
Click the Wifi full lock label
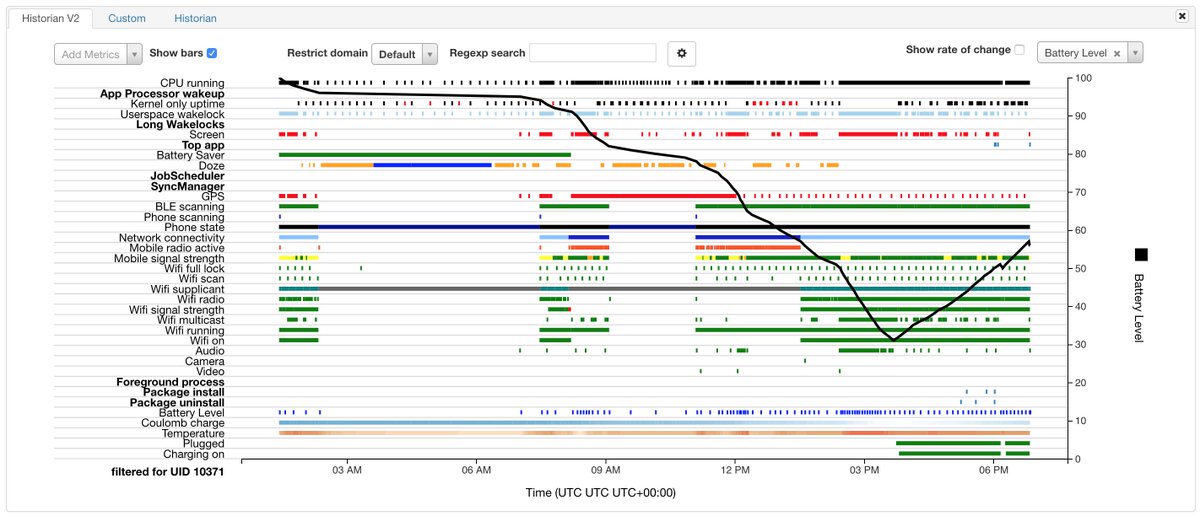coord(195,269)
